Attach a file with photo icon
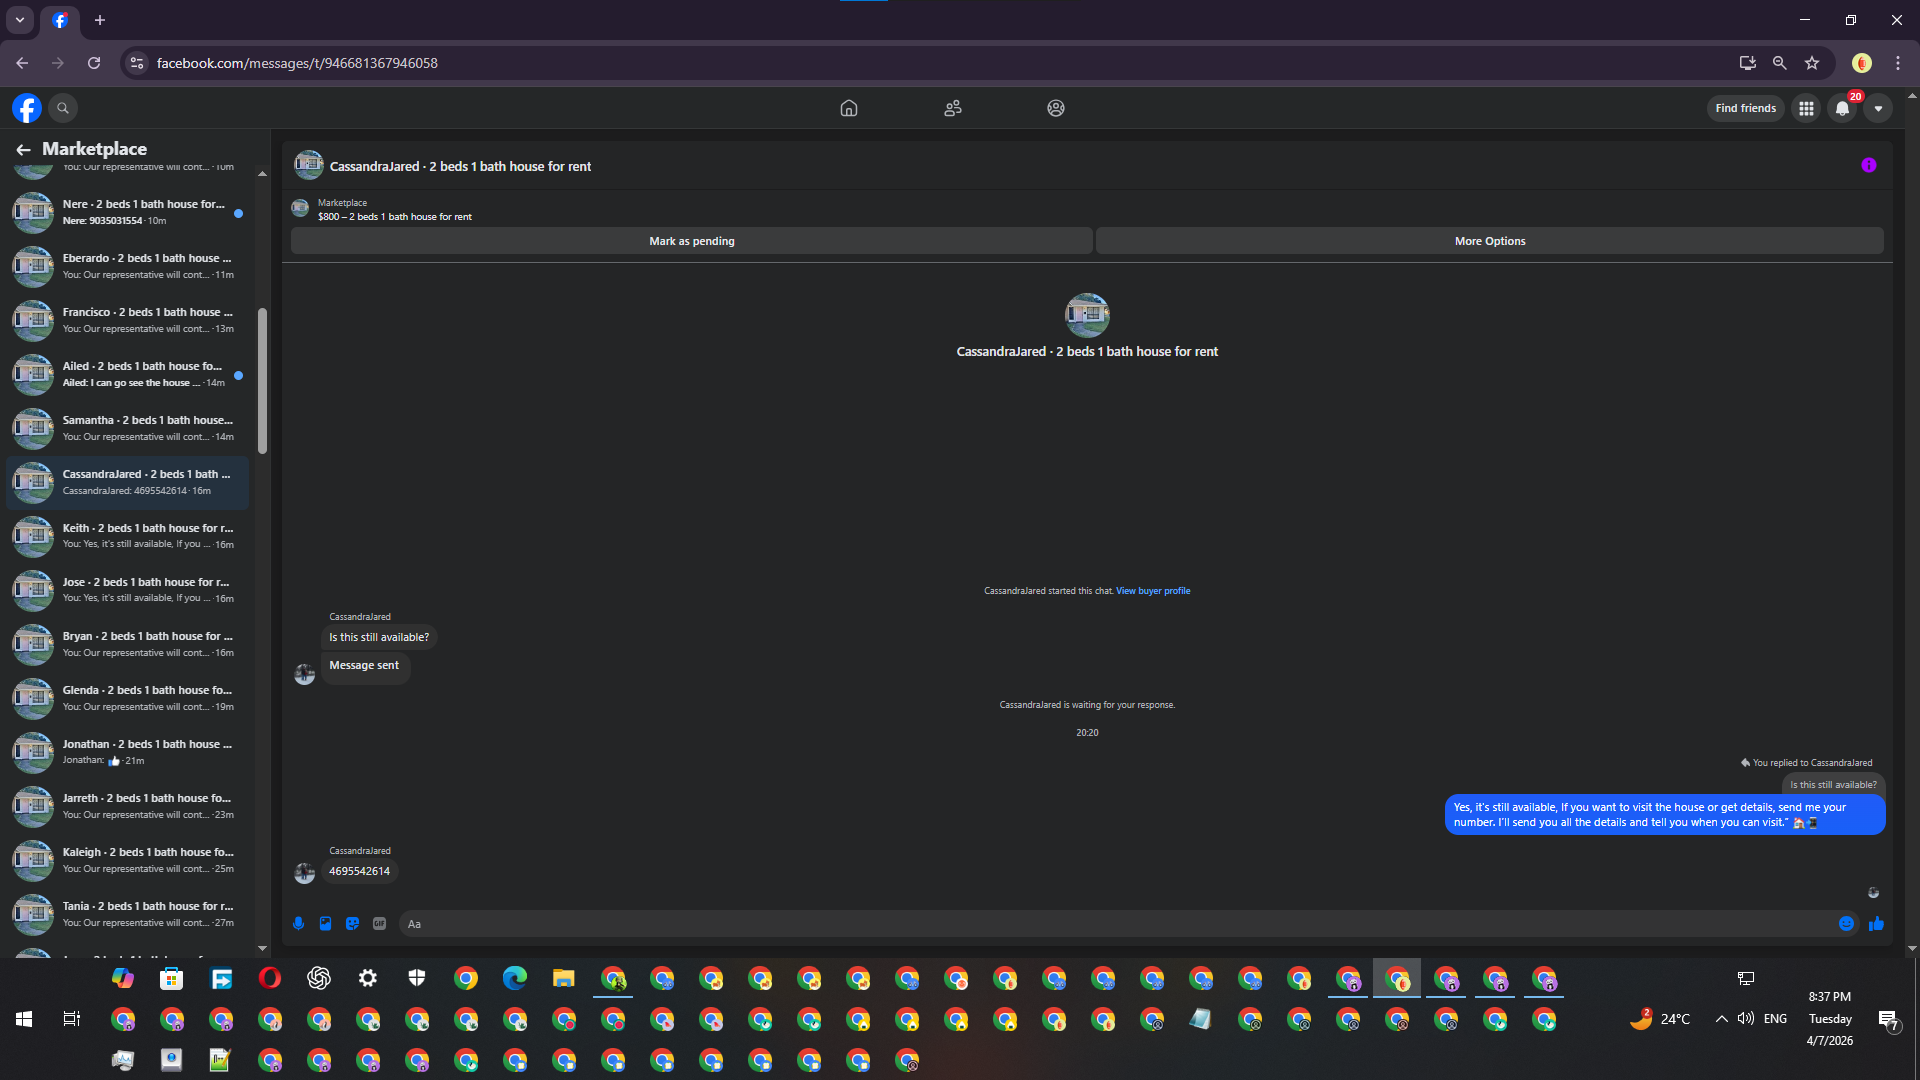The image size is (1920, 1080). [325, 924]
